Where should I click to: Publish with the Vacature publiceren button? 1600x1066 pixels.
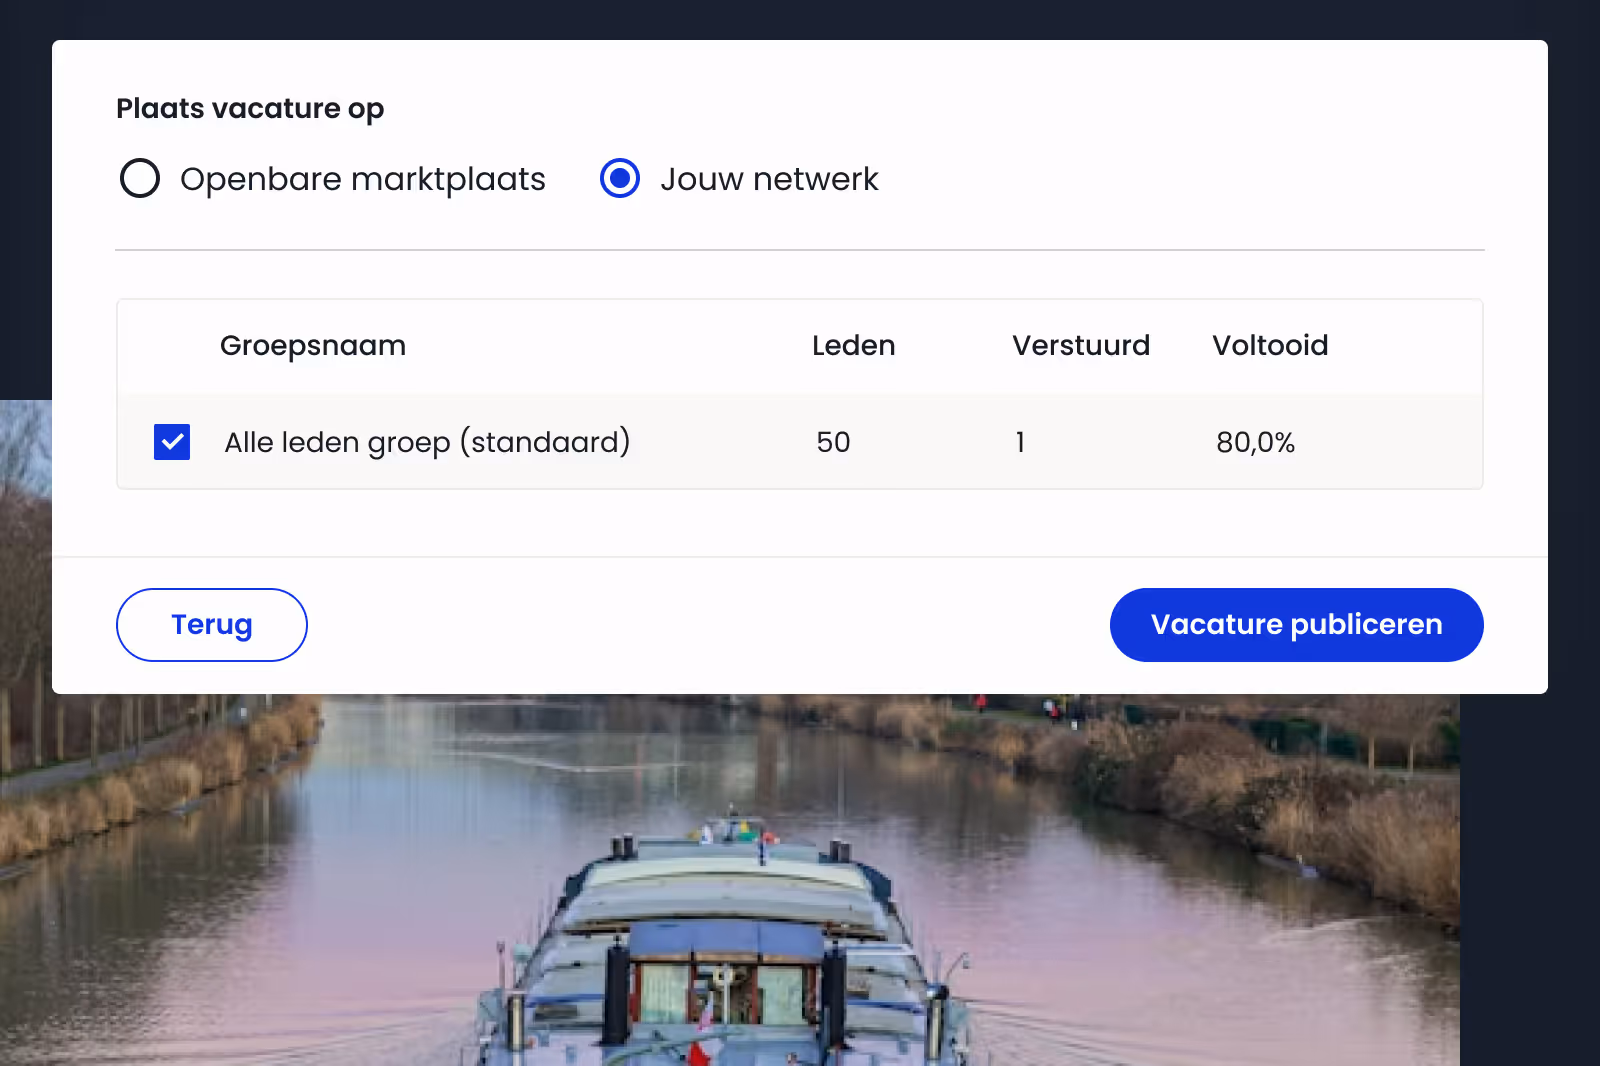point(1297,625)
